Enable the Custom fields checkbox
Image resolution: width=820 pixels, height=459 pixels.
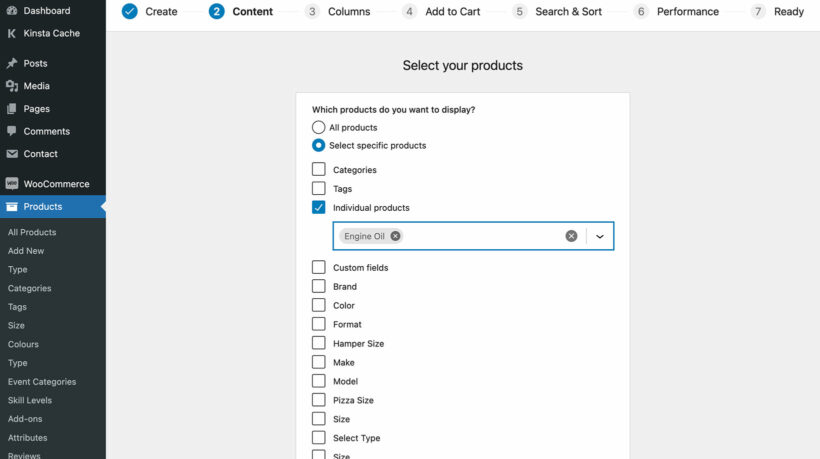tap(318, 267)
